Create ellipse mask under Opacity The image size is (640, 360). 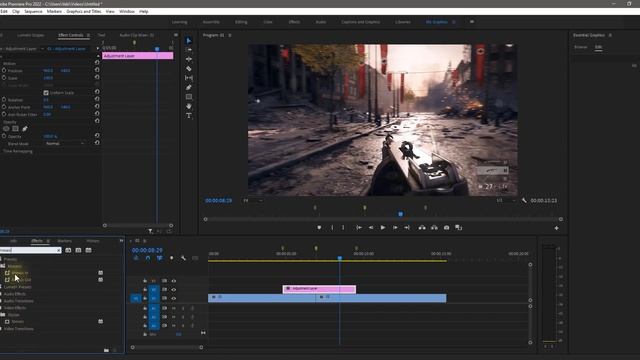pos(6,129)
